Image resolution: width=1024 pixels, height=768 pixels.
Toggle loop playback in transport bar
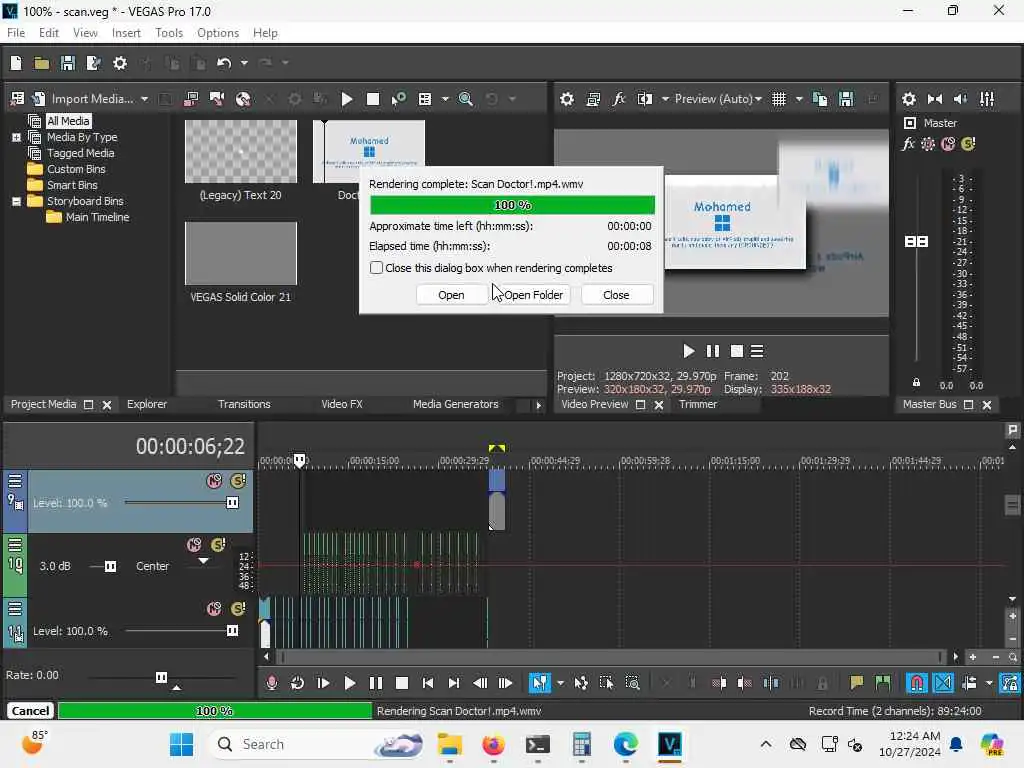coord(297,683)
